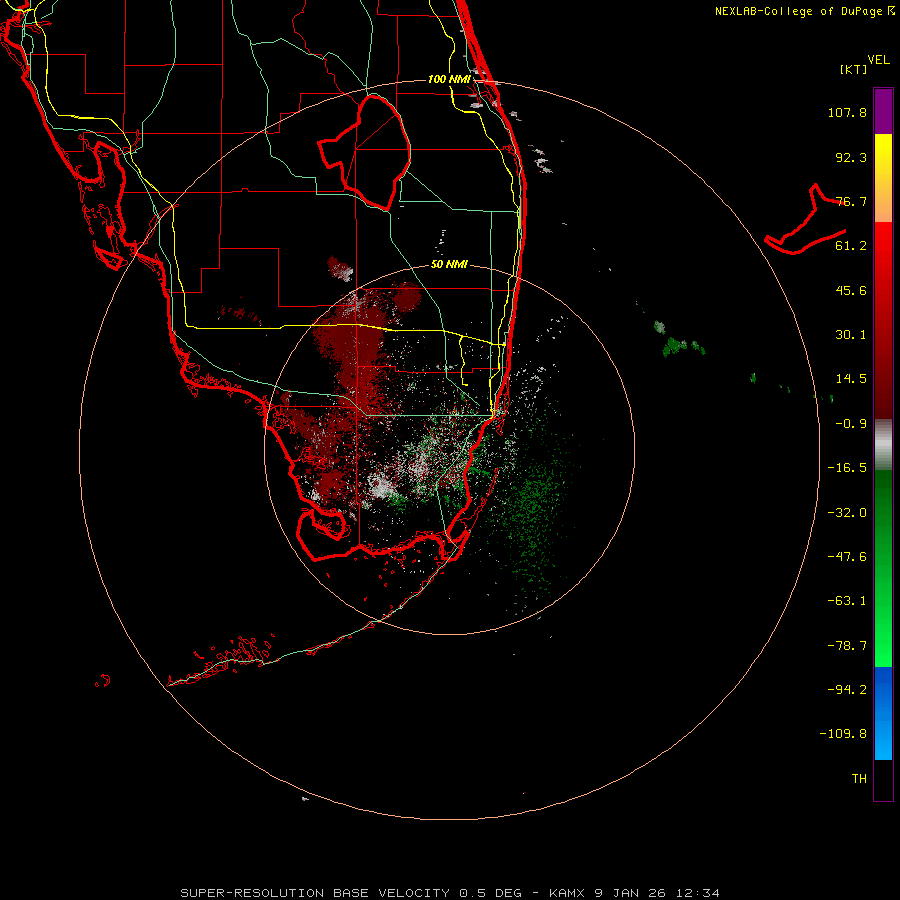Select the 107.8 velocity scale value
The height and width of the screenshot is (900, 900).
pyautogui.click(x=847, y=112)
